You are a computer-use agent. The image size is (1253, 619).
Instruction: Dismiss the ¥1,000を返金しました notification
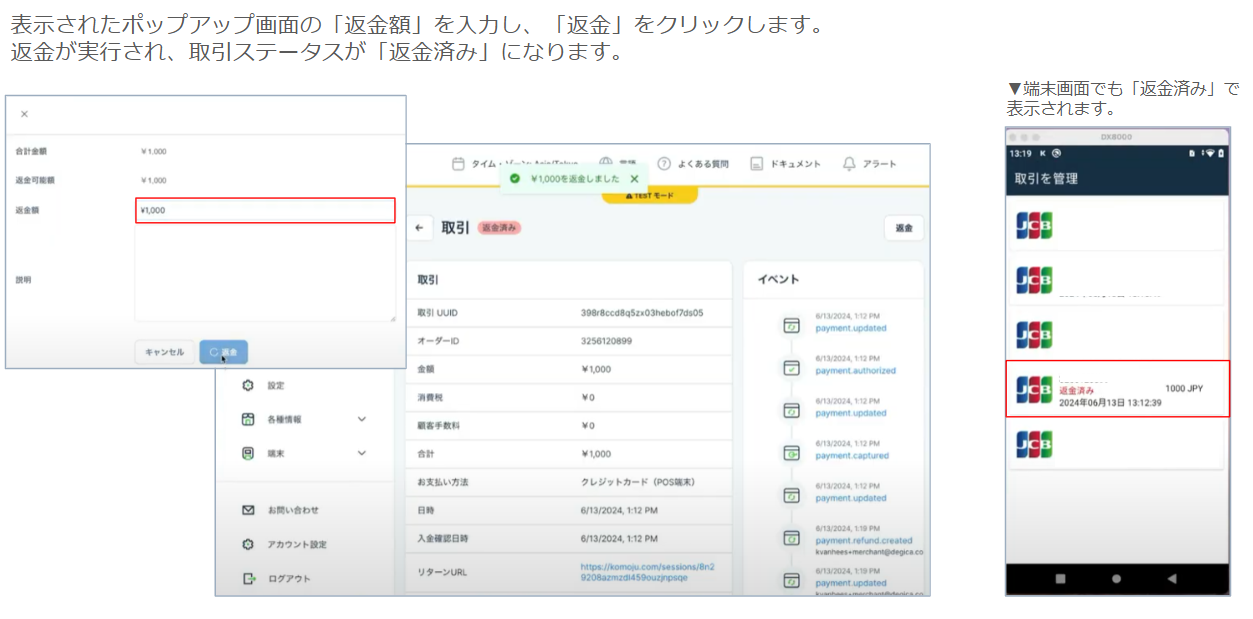click(634, 178)
